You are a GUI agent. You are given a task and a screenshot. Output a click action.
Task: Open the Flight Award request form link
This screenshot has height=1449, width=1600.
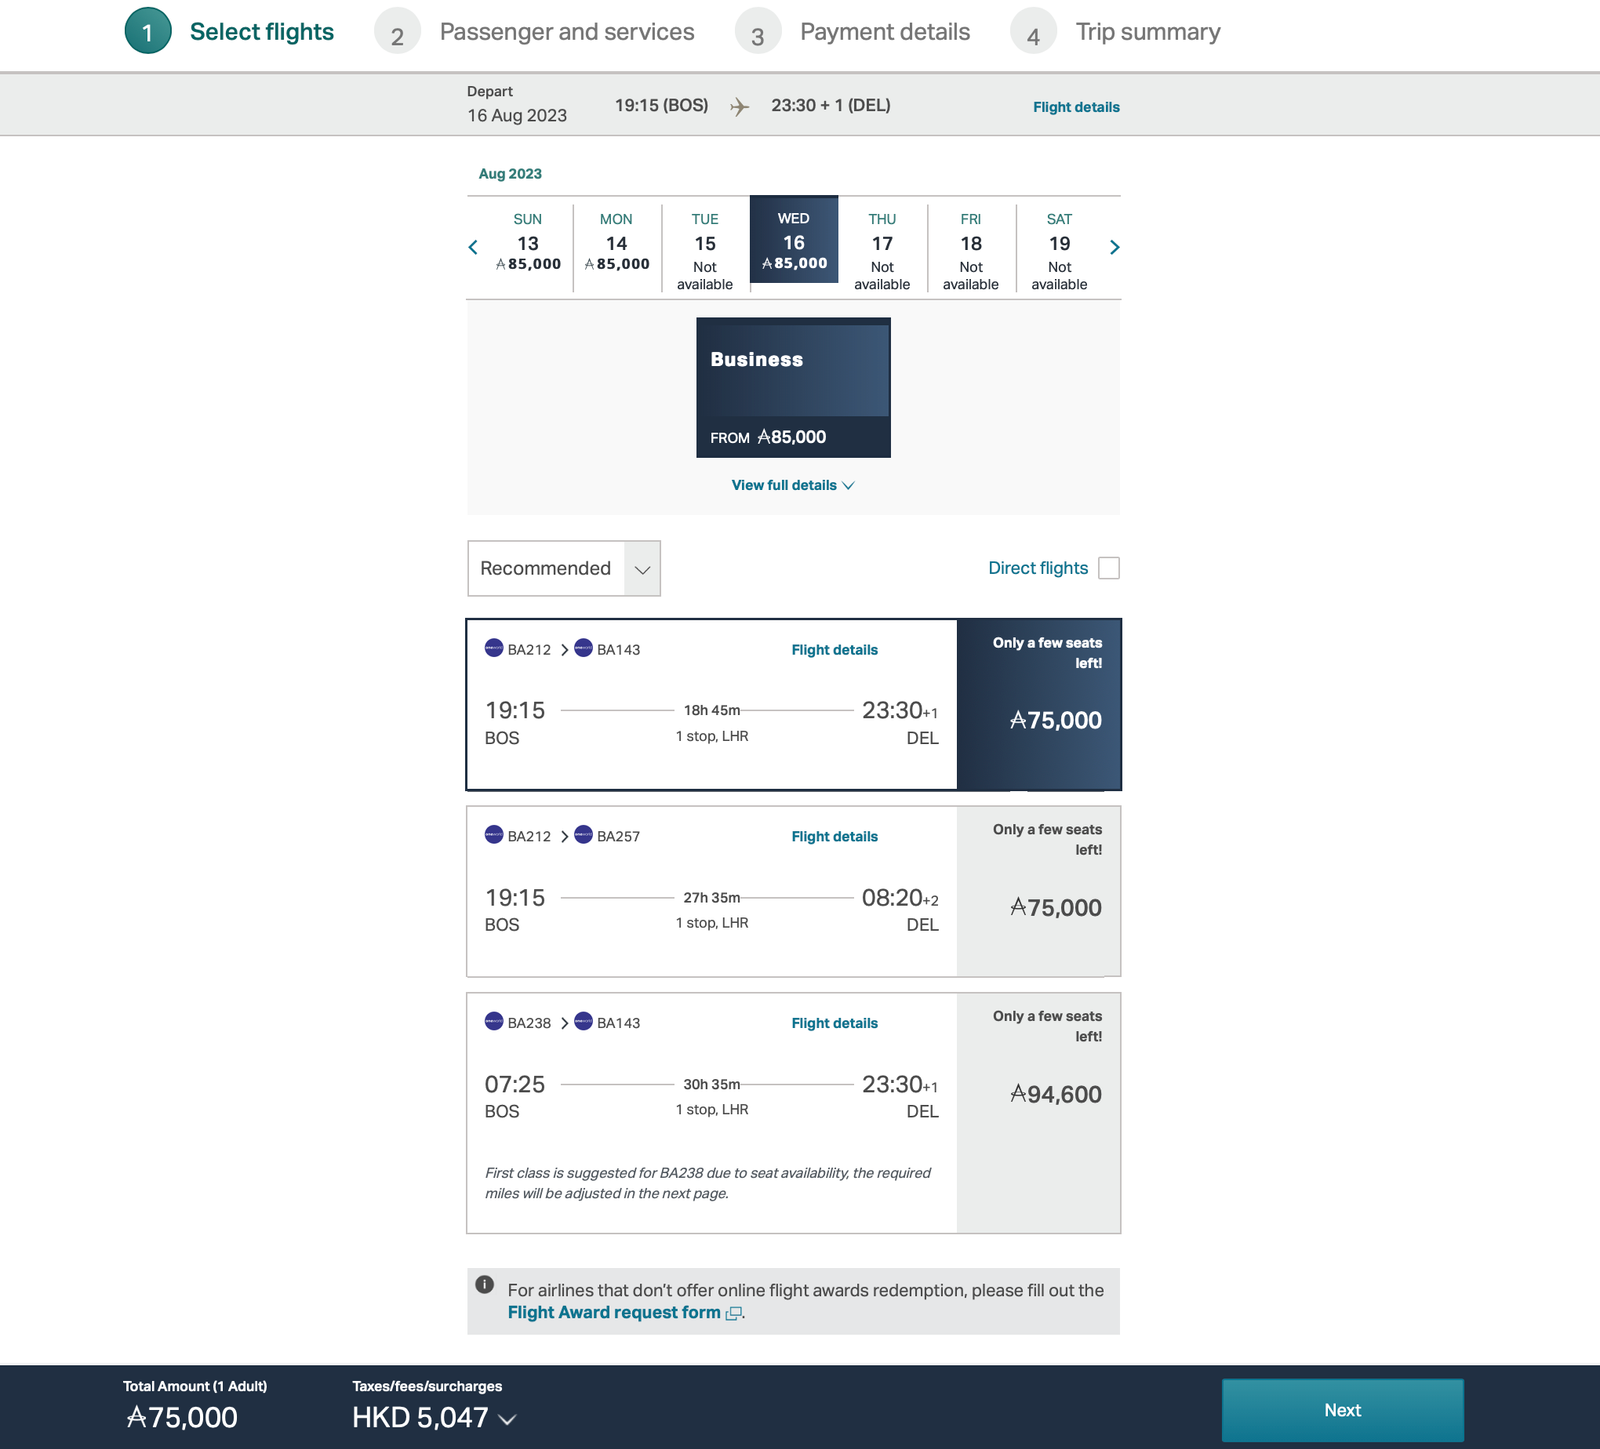click(x=614, y=1313)
